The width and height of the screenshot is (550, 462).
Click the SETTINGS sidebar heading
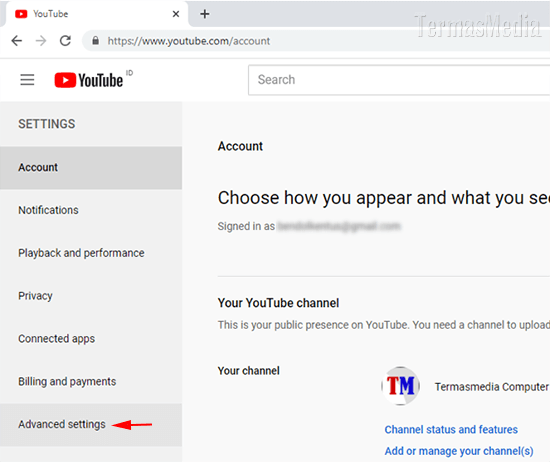[47, 124]
